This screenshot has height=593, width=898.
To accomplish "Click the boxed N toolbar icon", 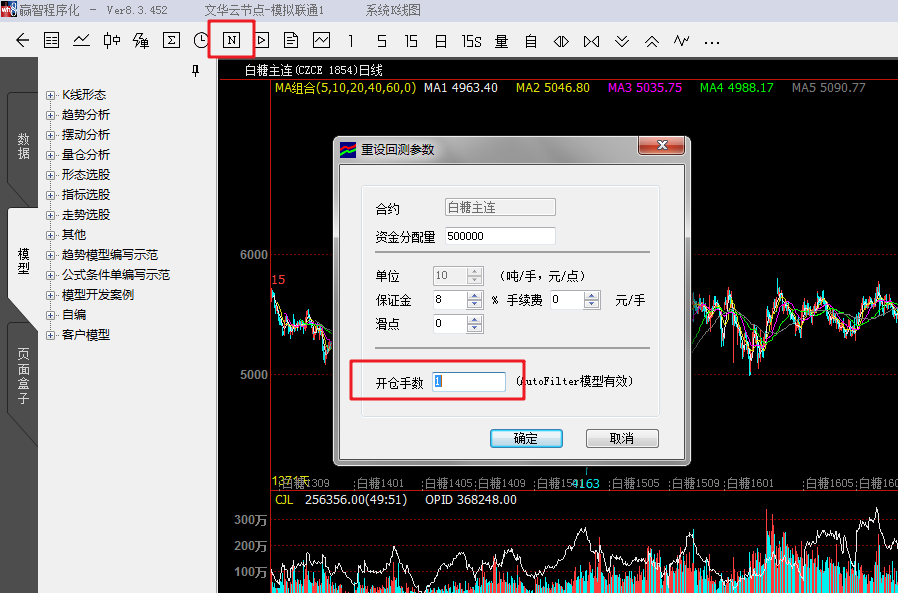I will point(231,41).
